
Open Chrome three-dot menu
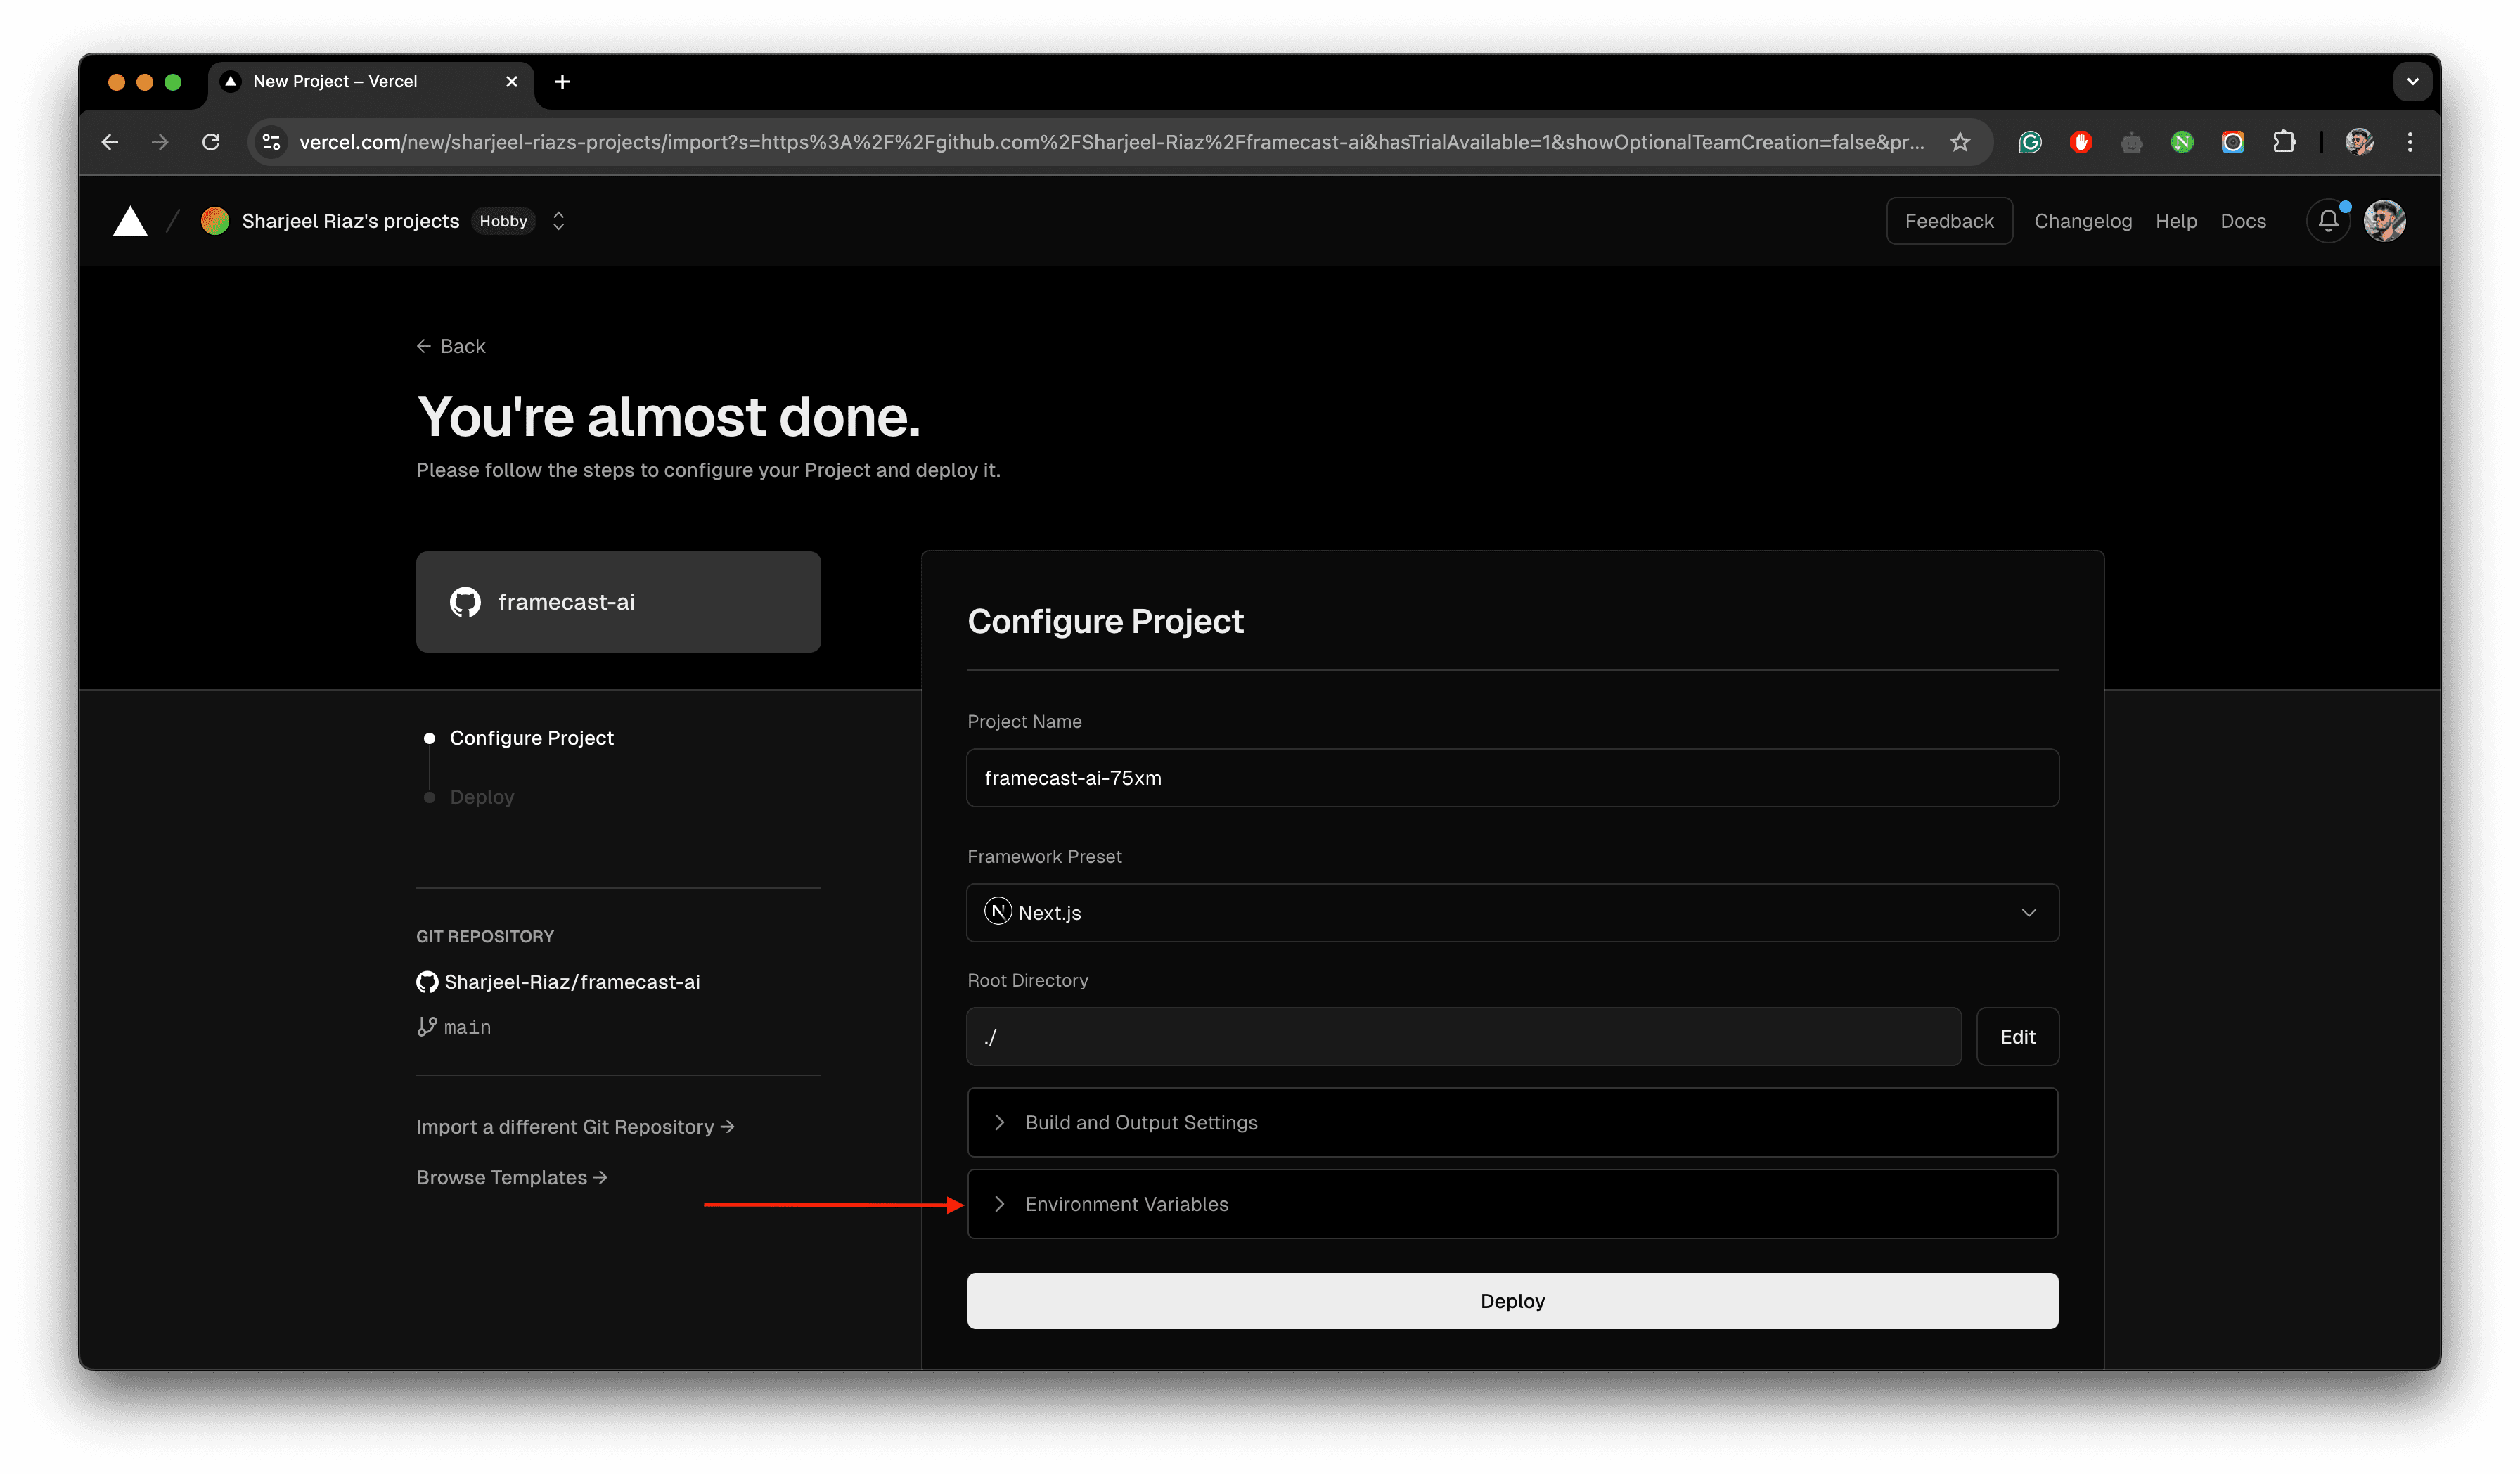2410,142
